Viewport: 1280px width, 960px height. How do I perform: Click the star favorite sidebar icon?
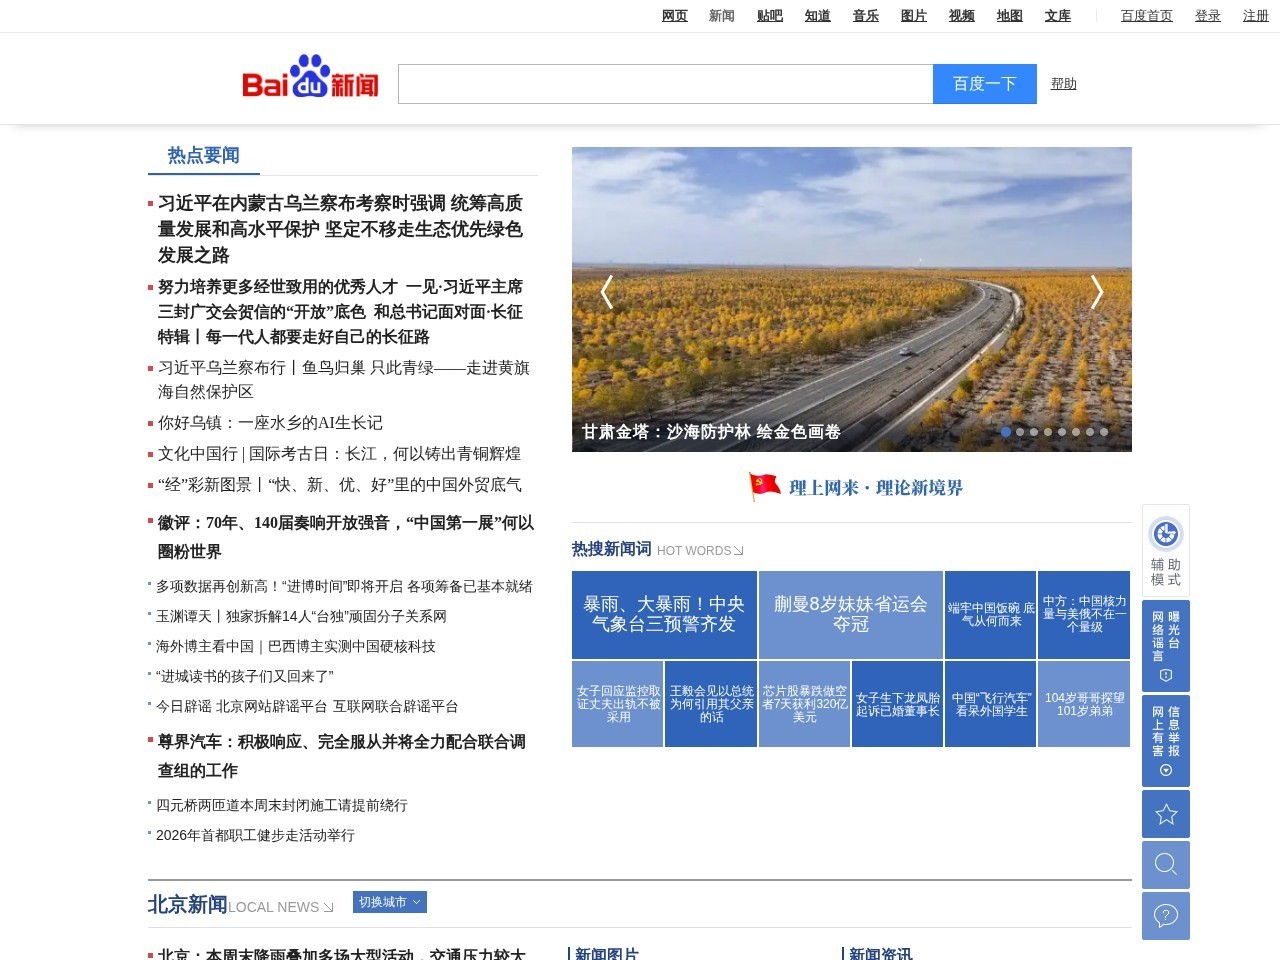click(x=1166, y=814)
